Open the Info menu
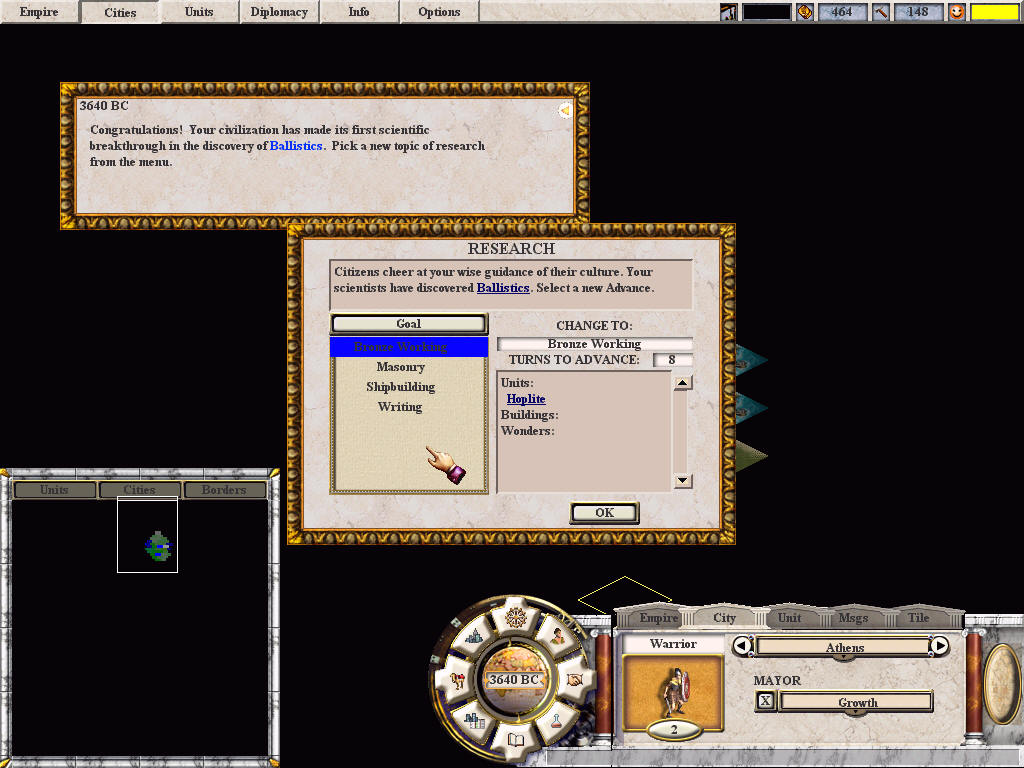This screenshot has width=1024, height=768. 359,12
